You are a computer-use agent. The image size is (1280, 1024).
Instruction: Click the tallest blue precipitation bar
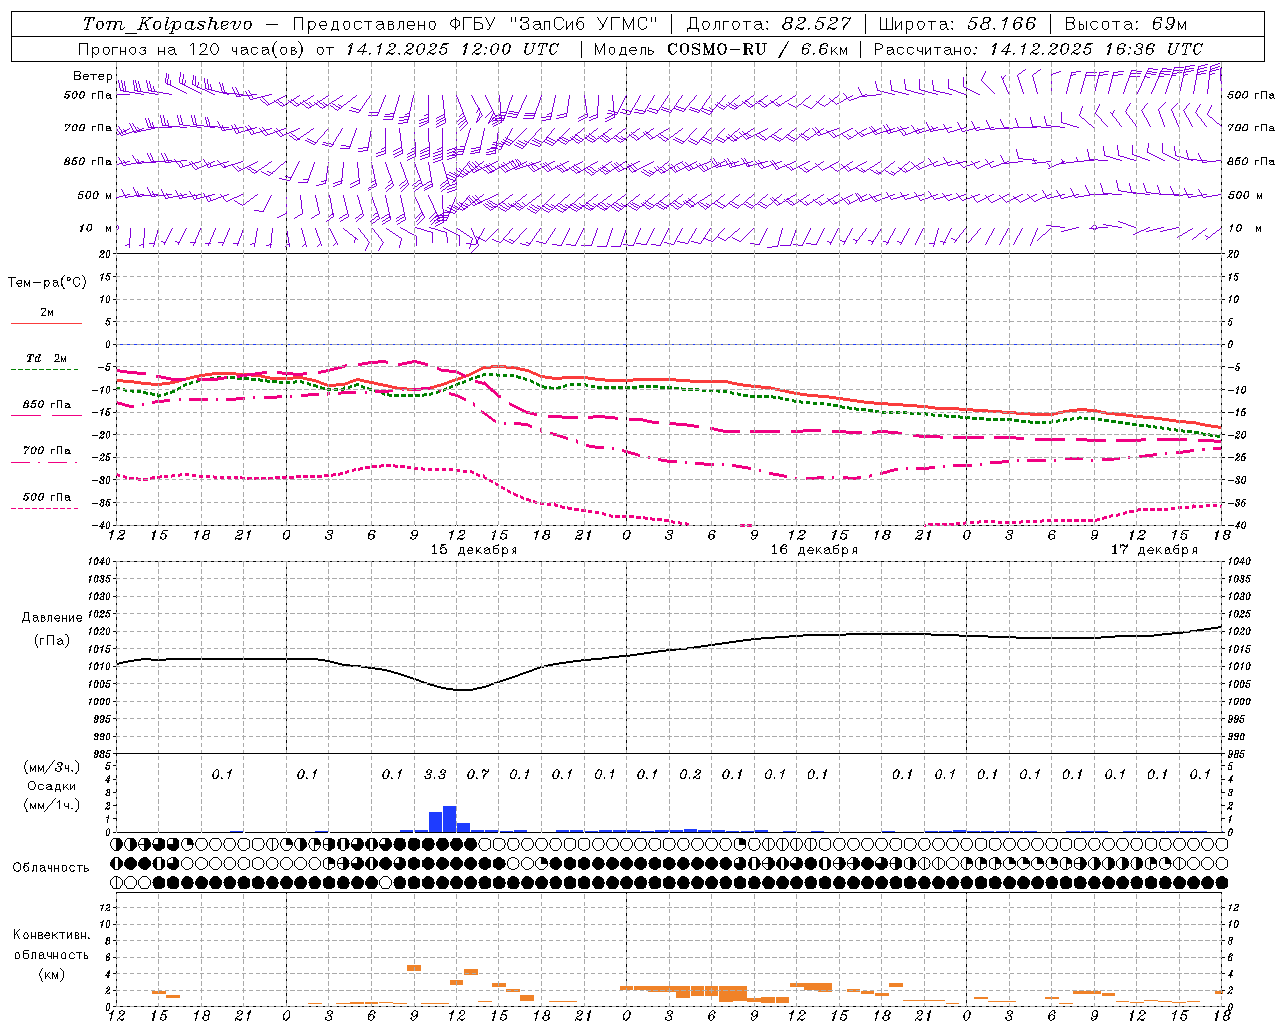pos(450,819)
